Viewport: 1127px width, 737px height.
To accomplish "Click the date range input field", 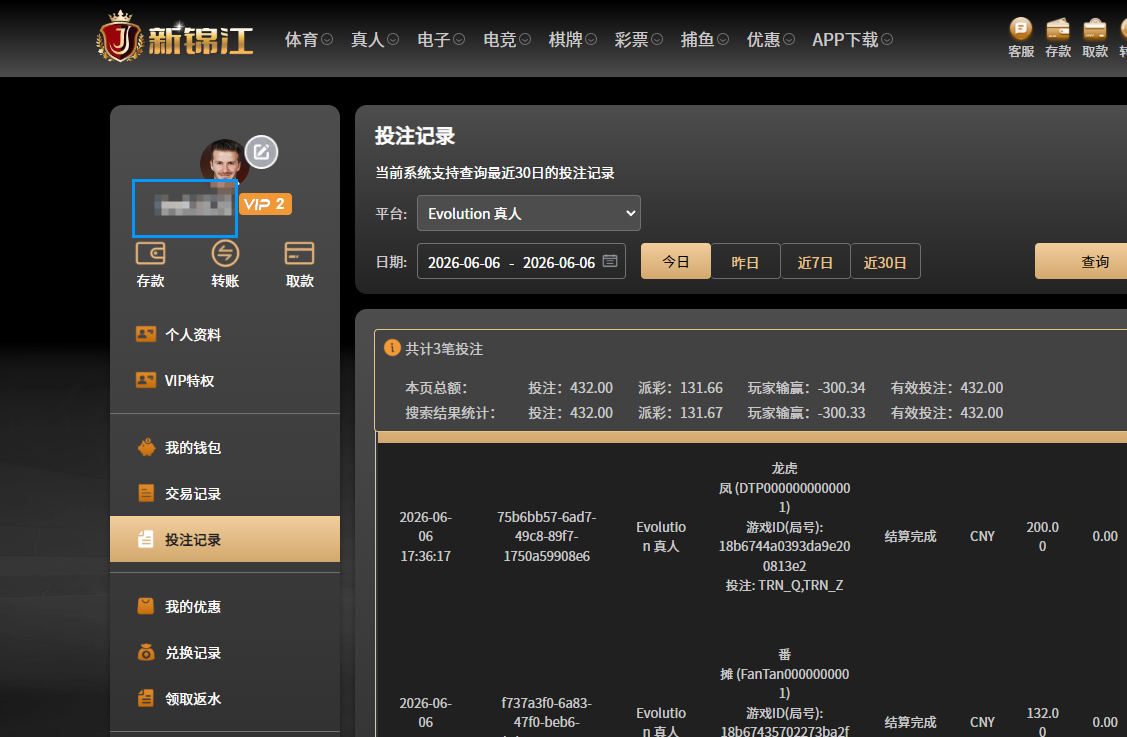I will tap(521, 262).
